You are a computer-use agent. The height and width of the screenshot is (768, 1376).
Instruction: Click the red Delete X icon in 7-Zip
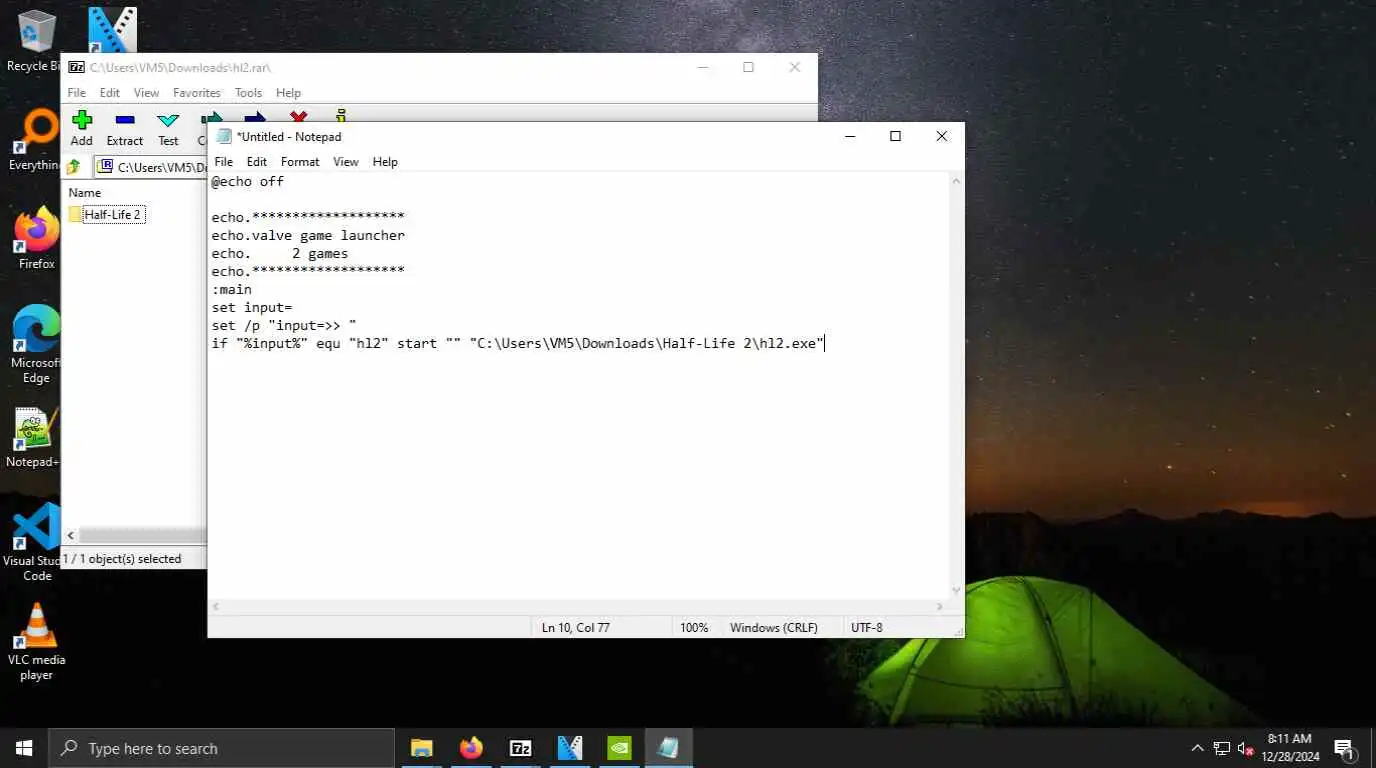coord(298,117)
